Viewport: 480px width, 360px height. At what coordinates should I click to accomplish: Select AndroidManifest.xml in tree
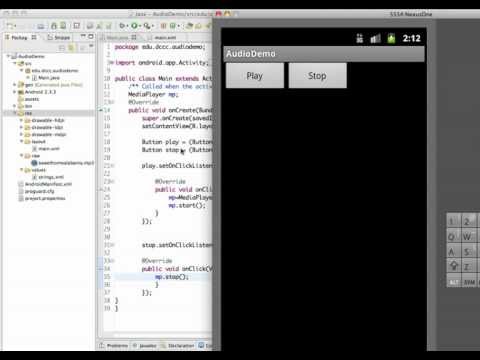click(45, 184)
